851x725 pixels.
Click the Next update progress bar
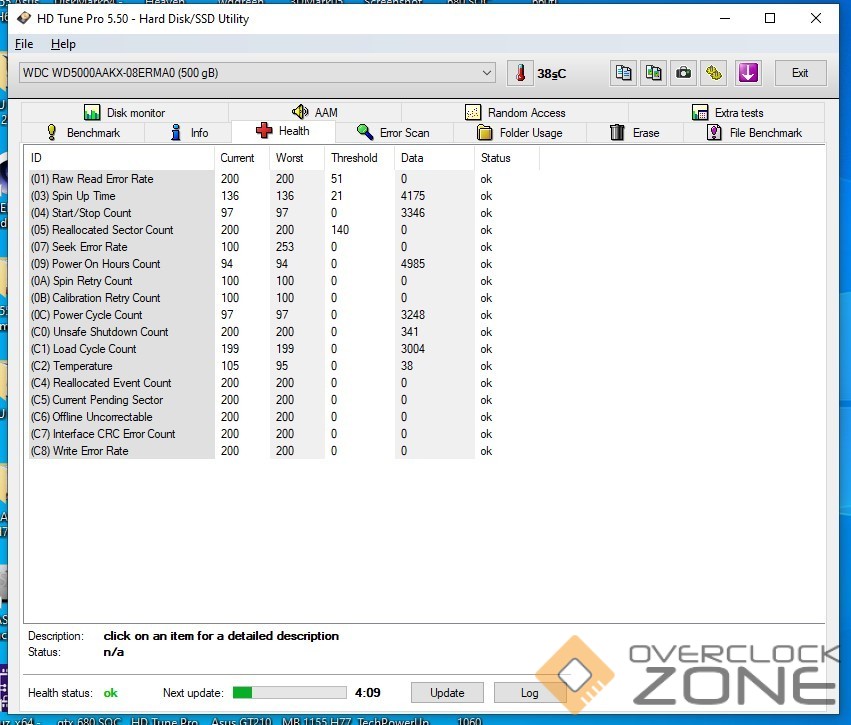click(289, 692)
